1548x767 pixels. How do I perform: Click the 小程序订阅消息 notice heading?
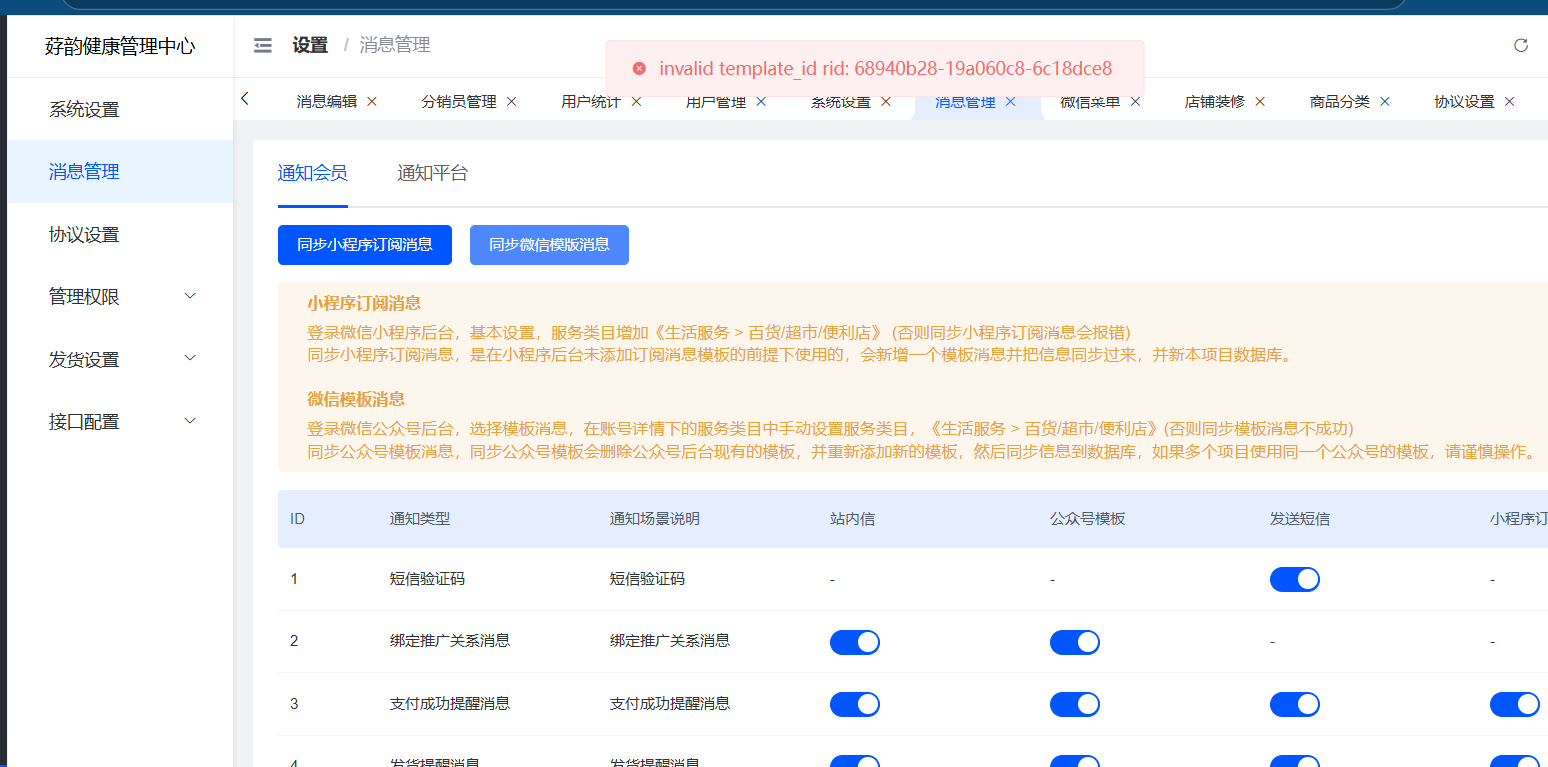click(x=364, y=304)
